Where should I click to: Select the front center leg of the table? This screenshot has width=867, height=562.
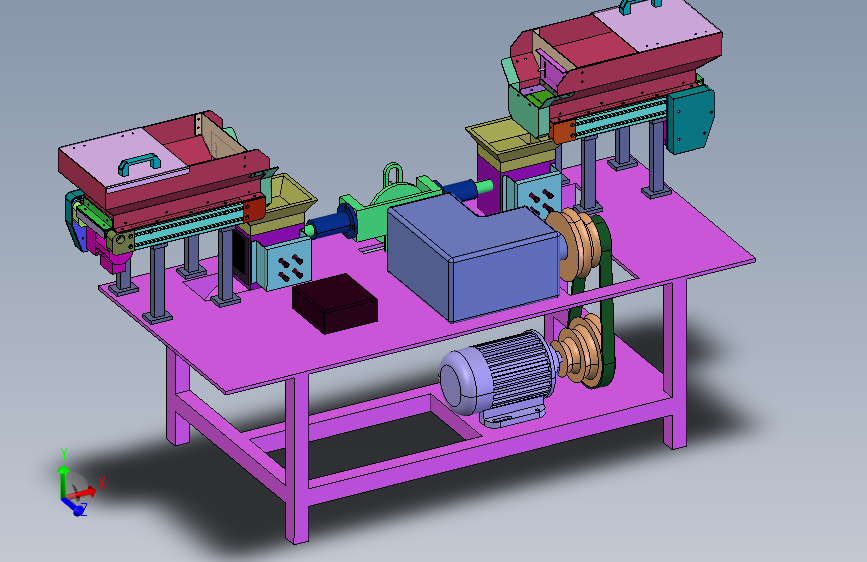click(x=297, y=459)
